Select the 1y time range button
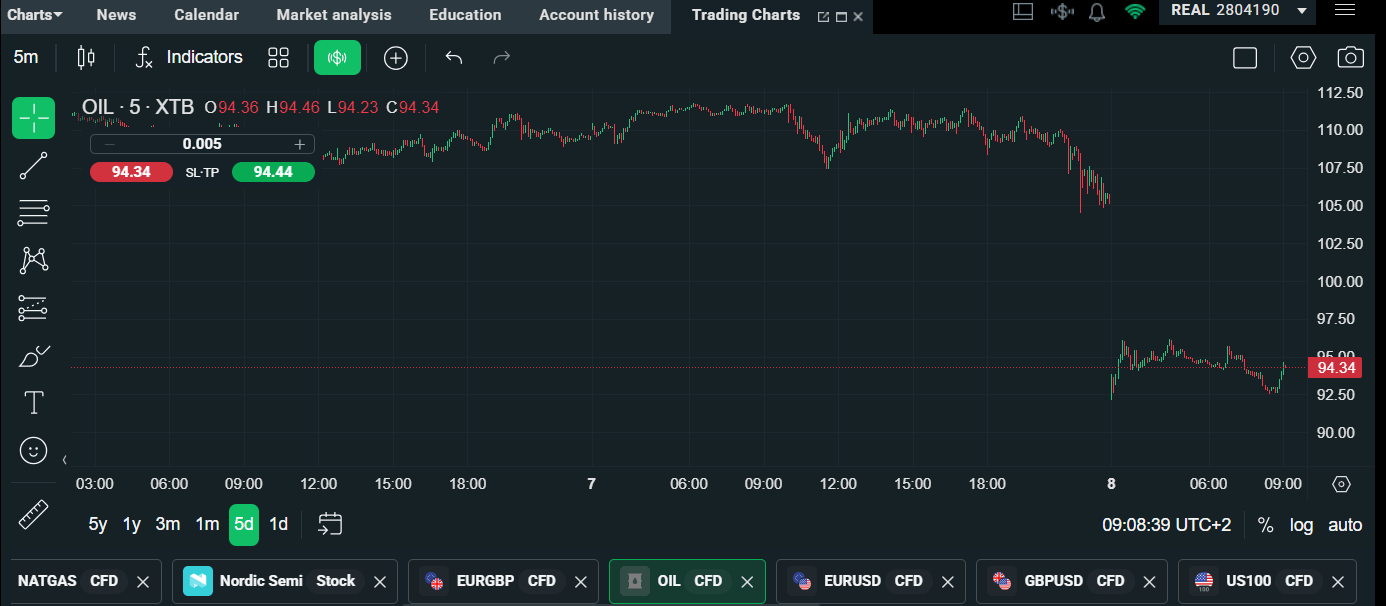This screenshot has width=1386, height=606. point(131,524)
